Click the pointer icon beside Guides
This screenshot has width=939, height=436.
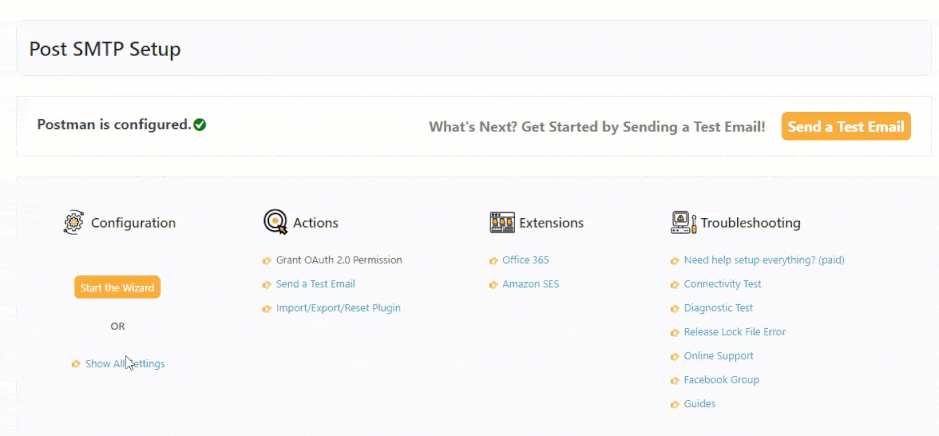pyautogui.click(x=675, y=405)
